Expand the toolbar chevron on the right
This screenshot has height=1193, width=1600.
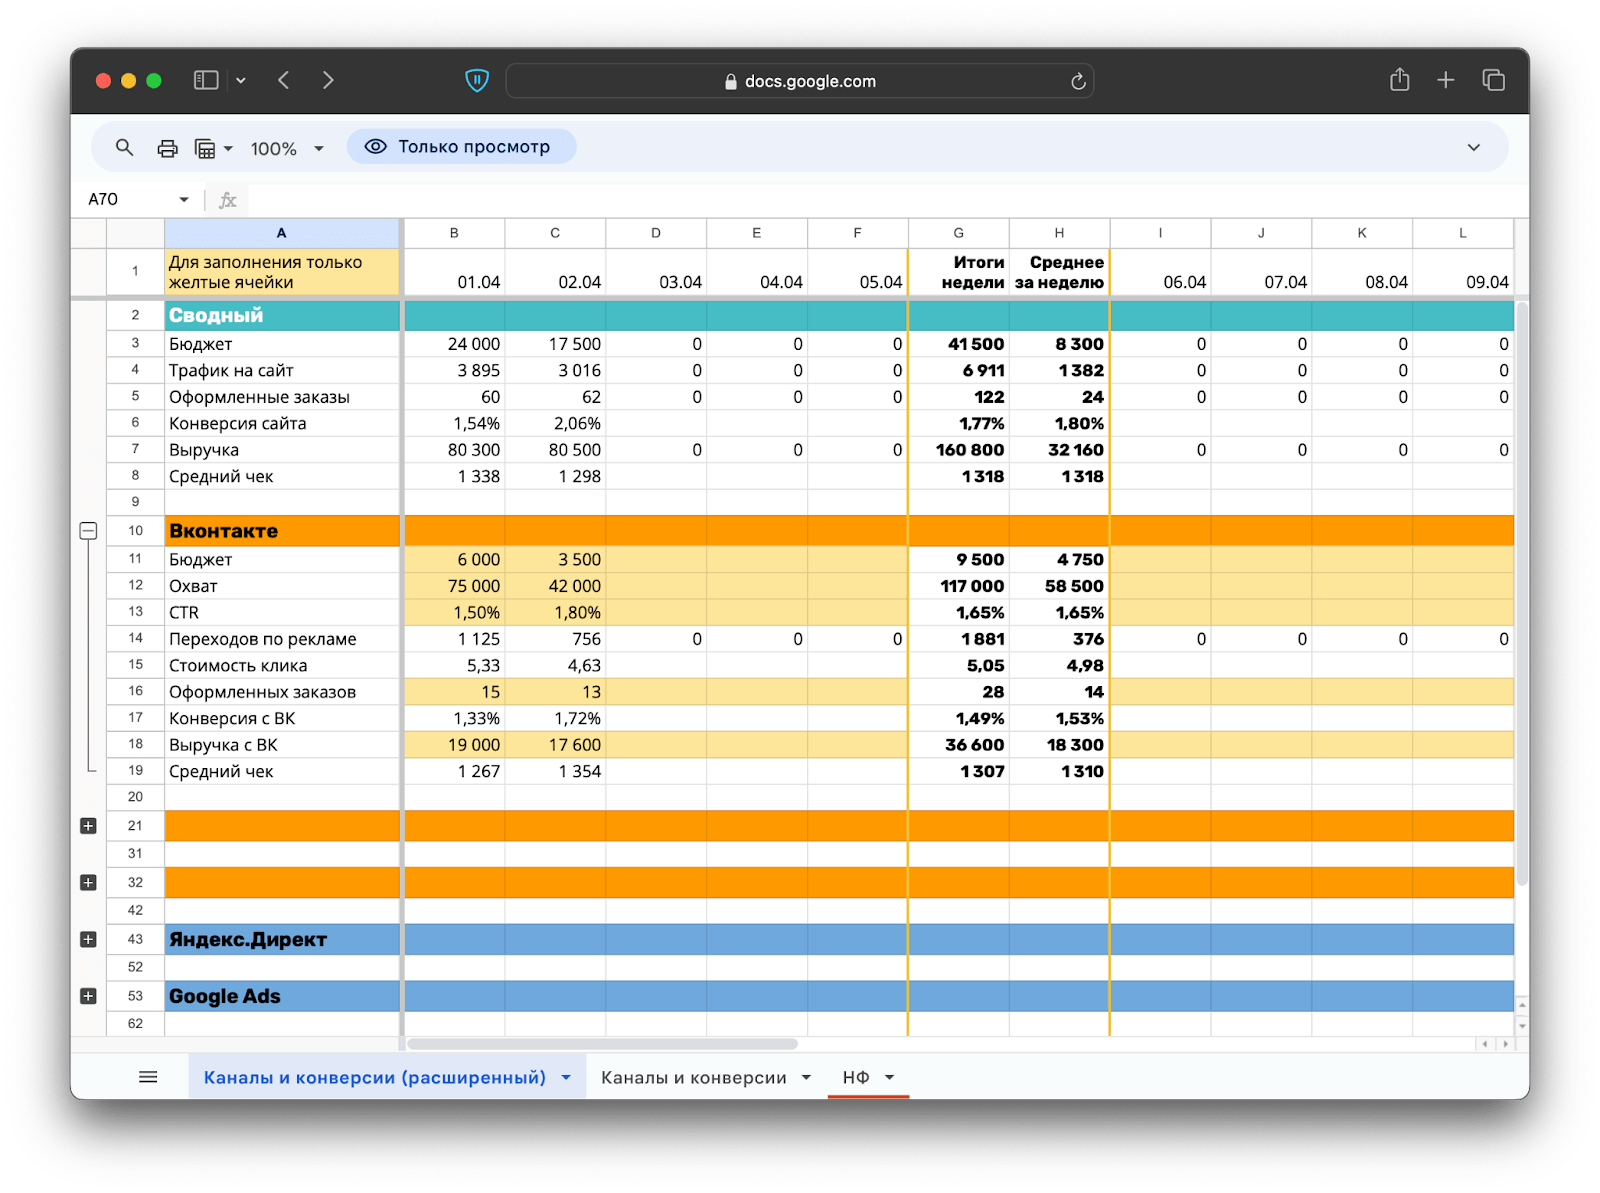point(1473,148)
